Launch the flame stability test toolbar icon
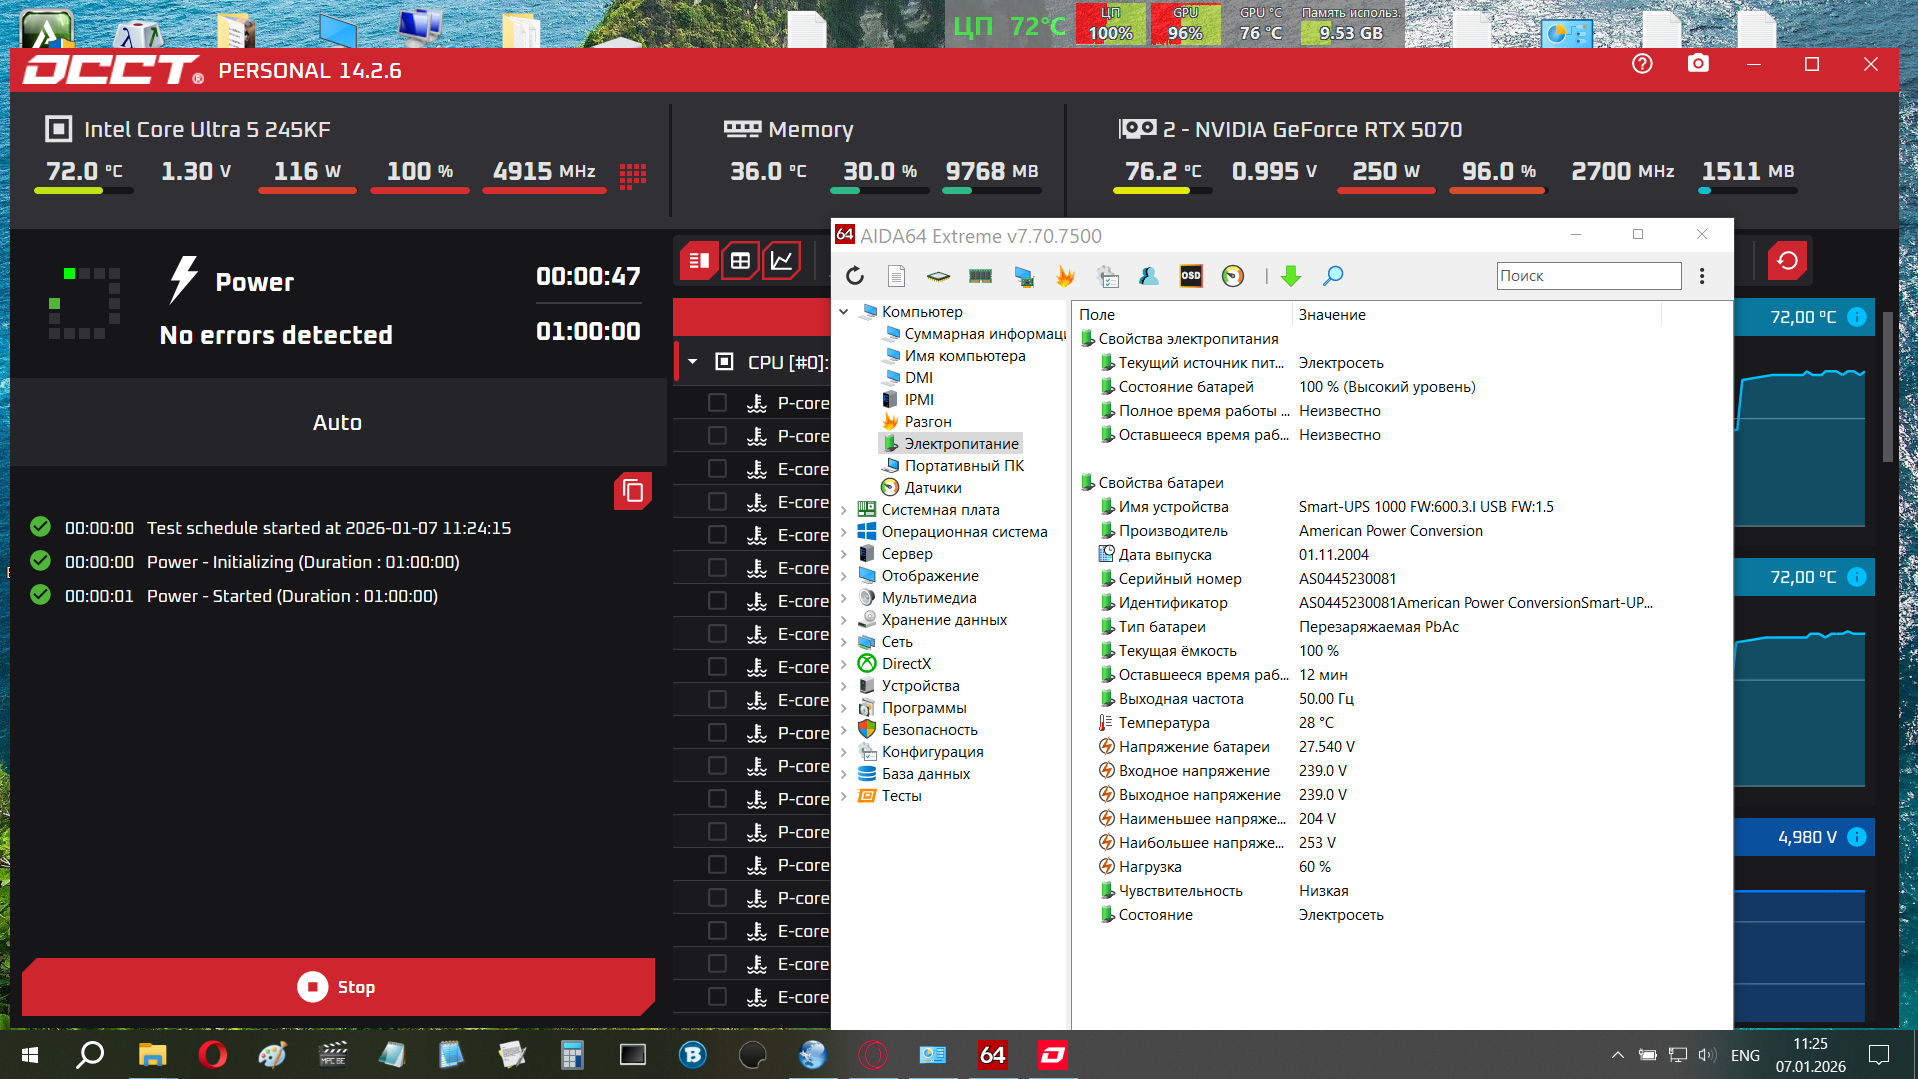This screenshot has width=1918, height=1079. (x=1065, y=276)
